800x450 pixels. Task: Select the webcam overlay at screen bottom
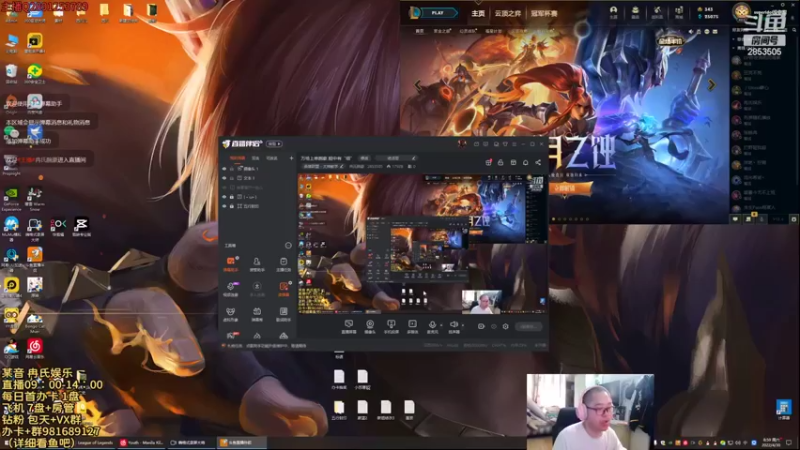click(590, 412)
